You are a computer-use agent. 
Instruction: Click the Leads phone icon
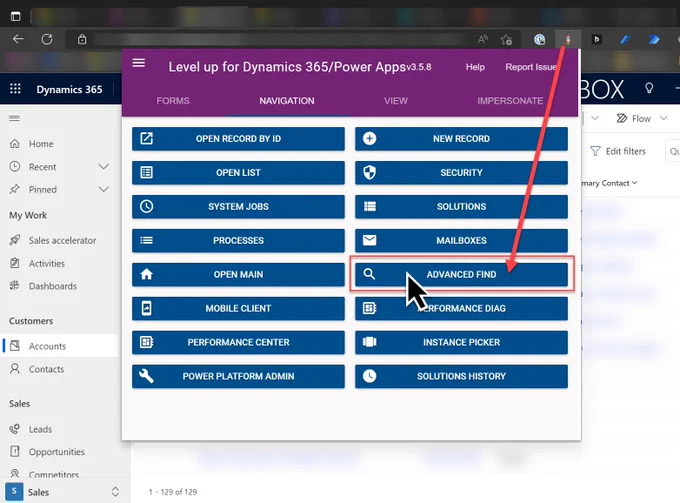(15, 429)
